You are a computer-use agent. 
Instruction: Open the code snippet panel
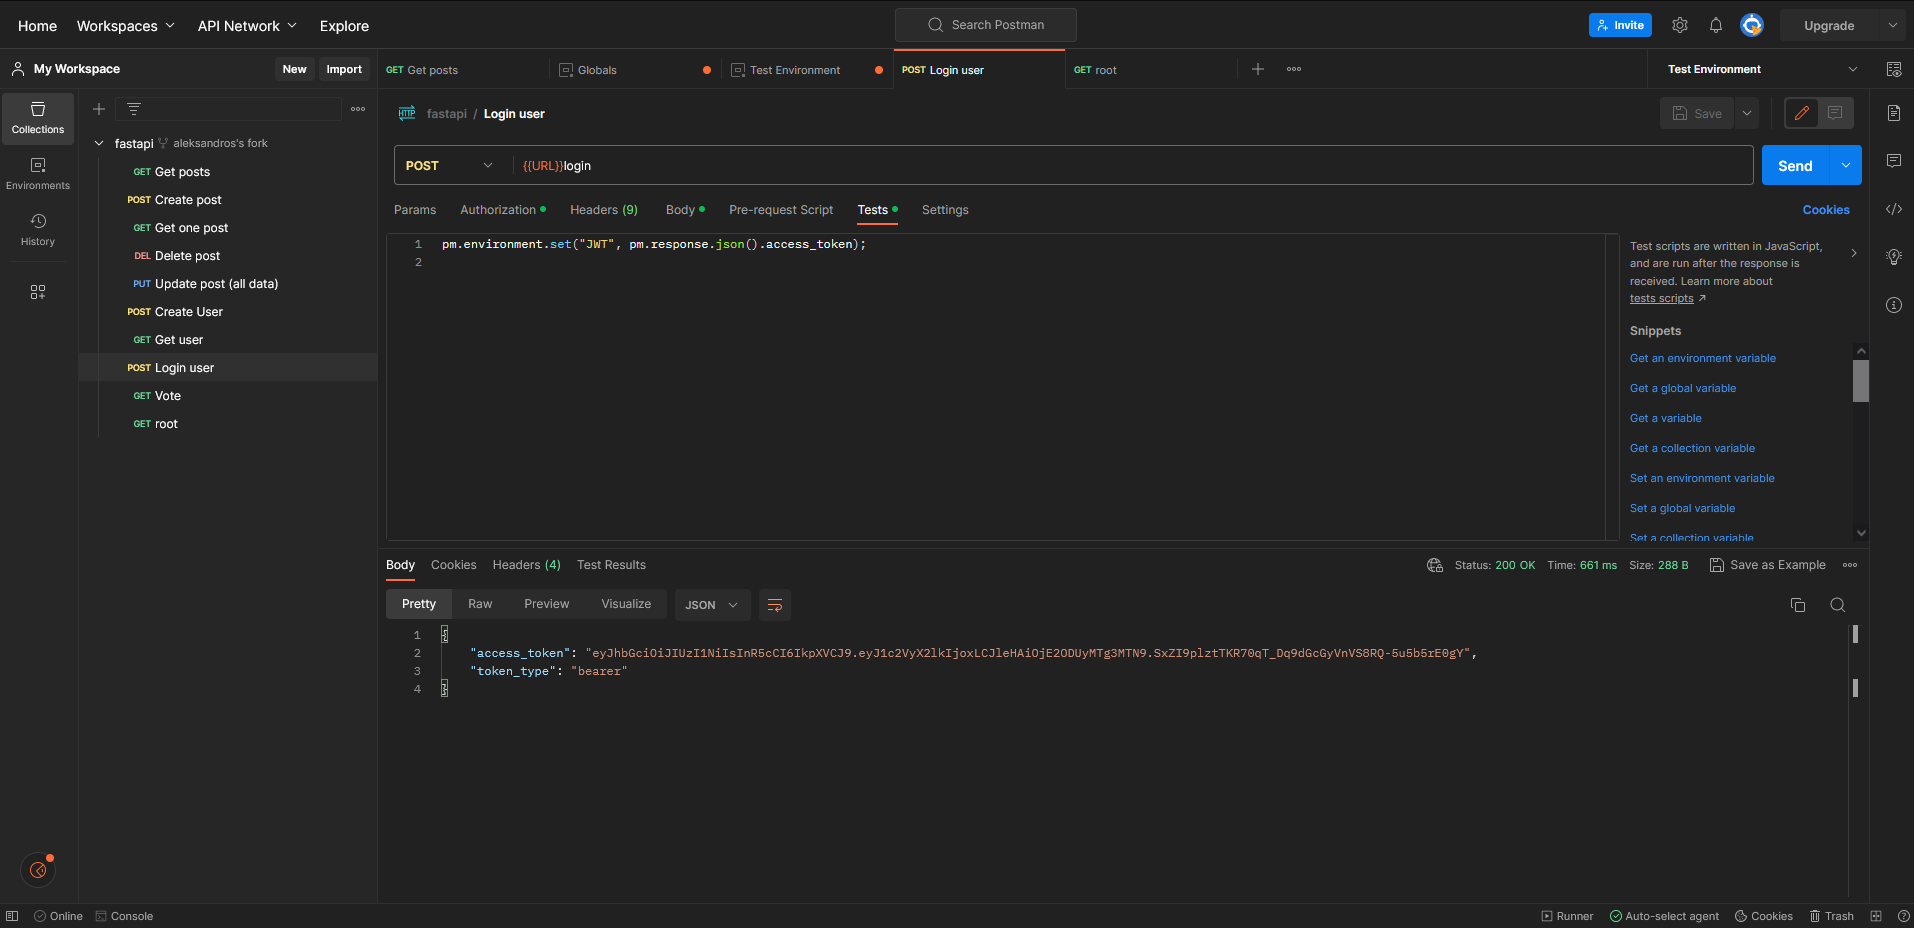coord(1894,209)
